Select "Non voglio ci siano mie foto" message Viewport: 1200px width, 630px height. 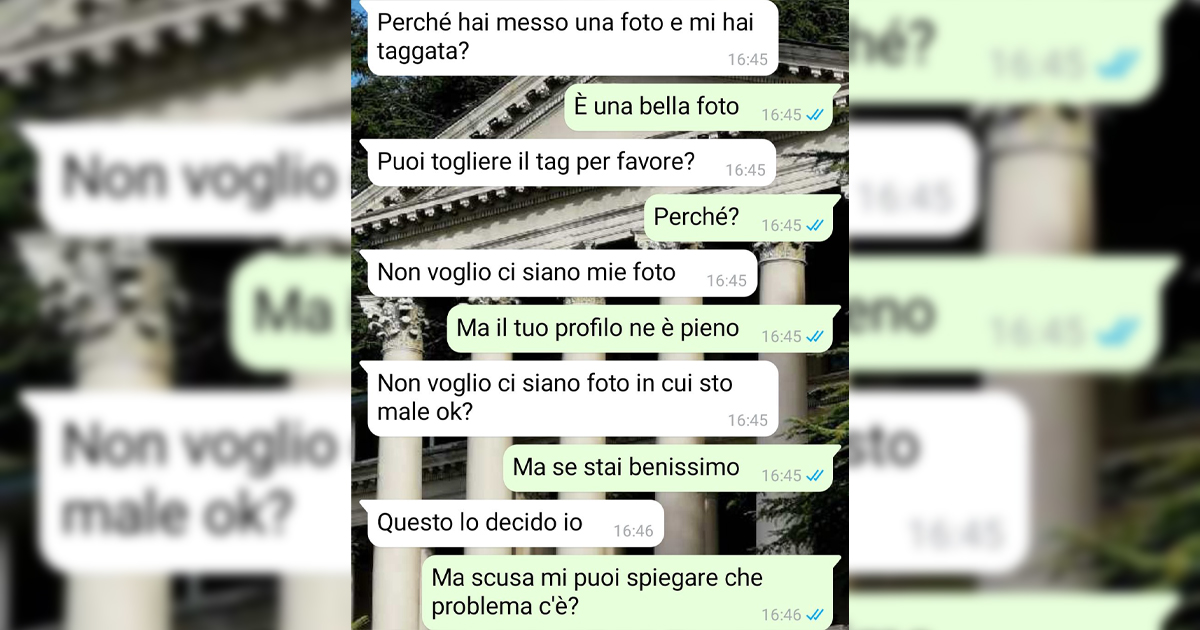click(562, 274)
